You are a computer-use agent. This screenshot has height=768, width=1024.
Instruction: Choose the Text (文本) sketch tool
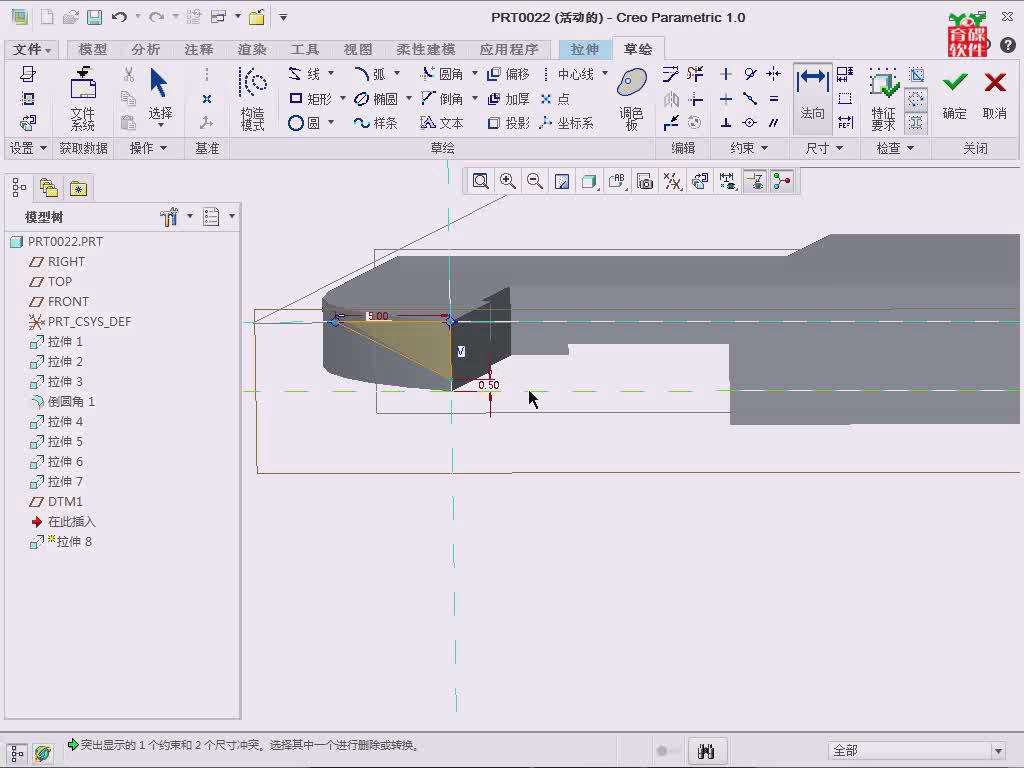point(441,123)
